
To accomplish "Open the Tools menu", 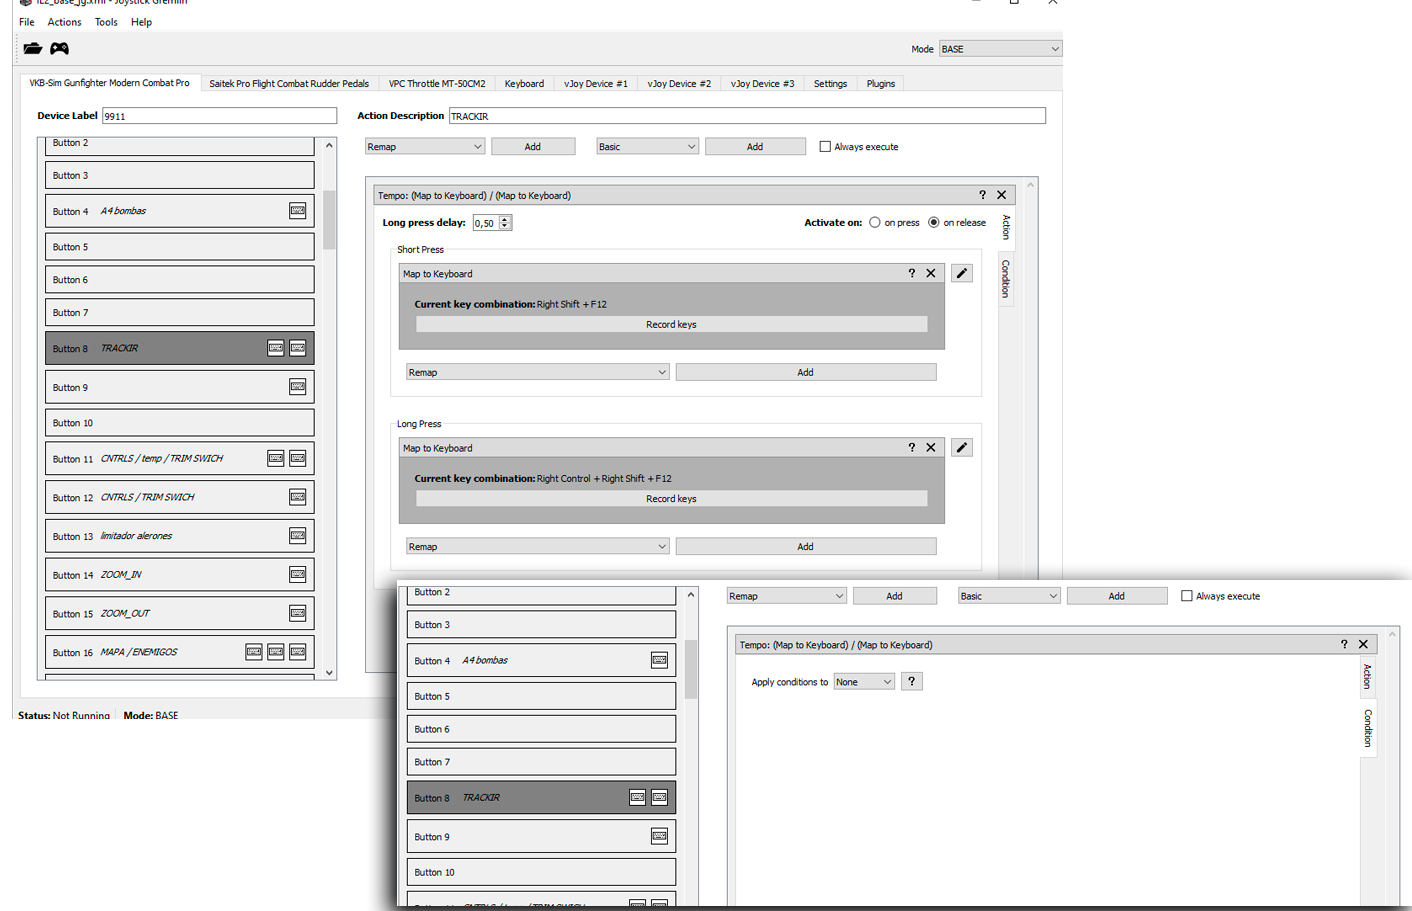I will [106, 22].
